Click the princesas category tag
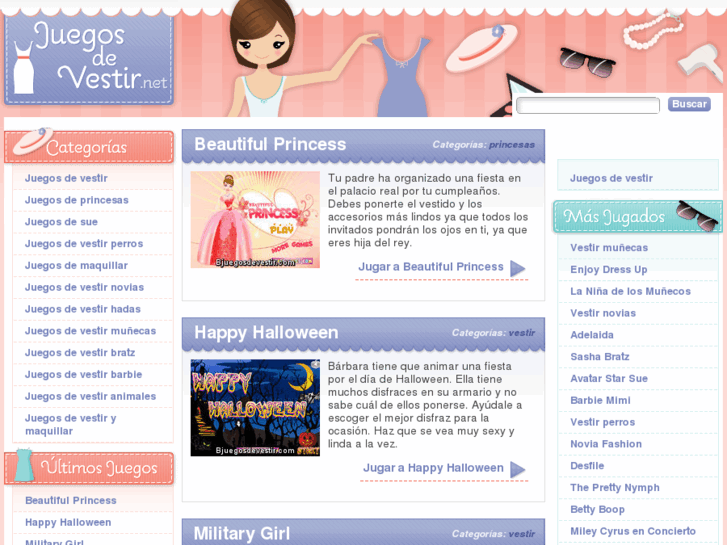The height and width of the screenshot is (545, 727). coord(511,145)
